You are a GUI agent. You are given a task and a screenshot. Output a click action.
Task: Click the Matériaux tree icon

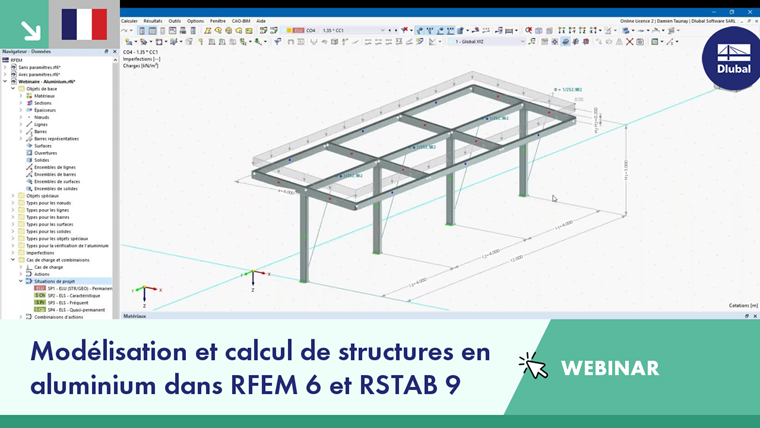click(x=29, y=96)
